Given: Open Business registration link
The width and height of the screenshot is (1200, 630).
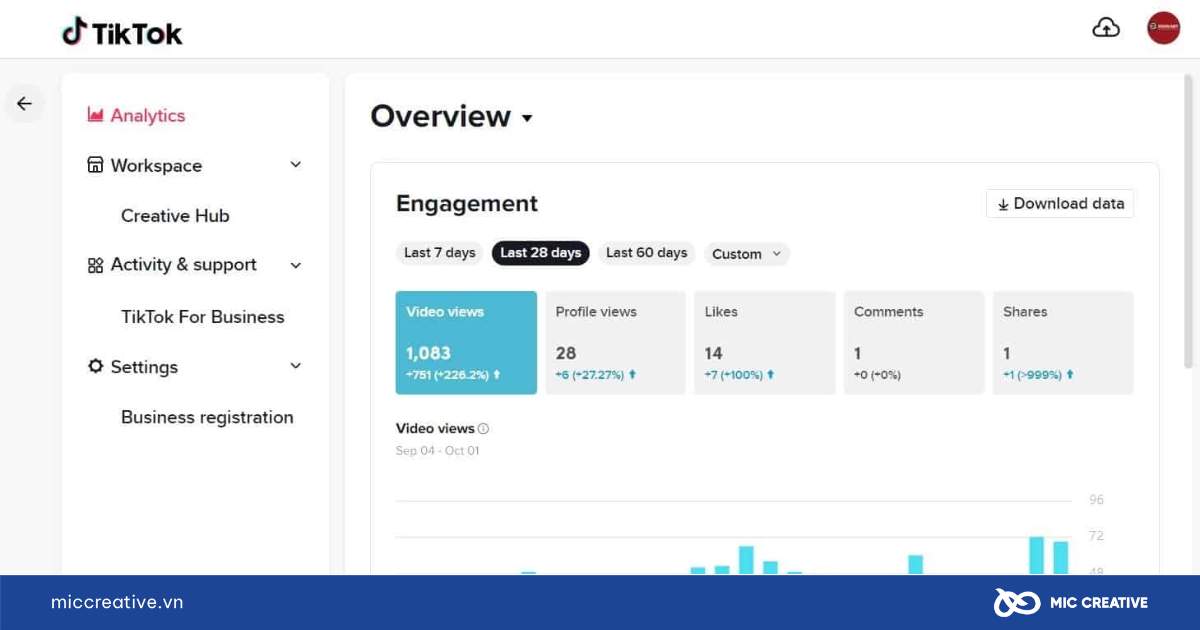Looking at the screenshot, I should point(207,417).
